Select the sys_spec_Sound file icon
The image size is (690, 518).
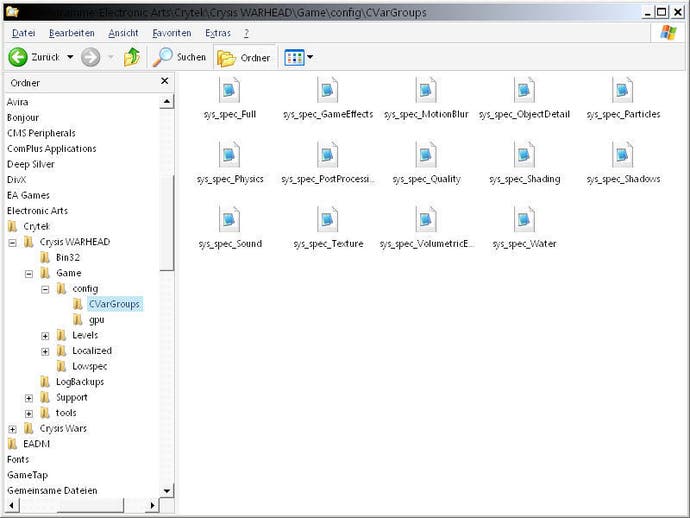pos(229,219)
